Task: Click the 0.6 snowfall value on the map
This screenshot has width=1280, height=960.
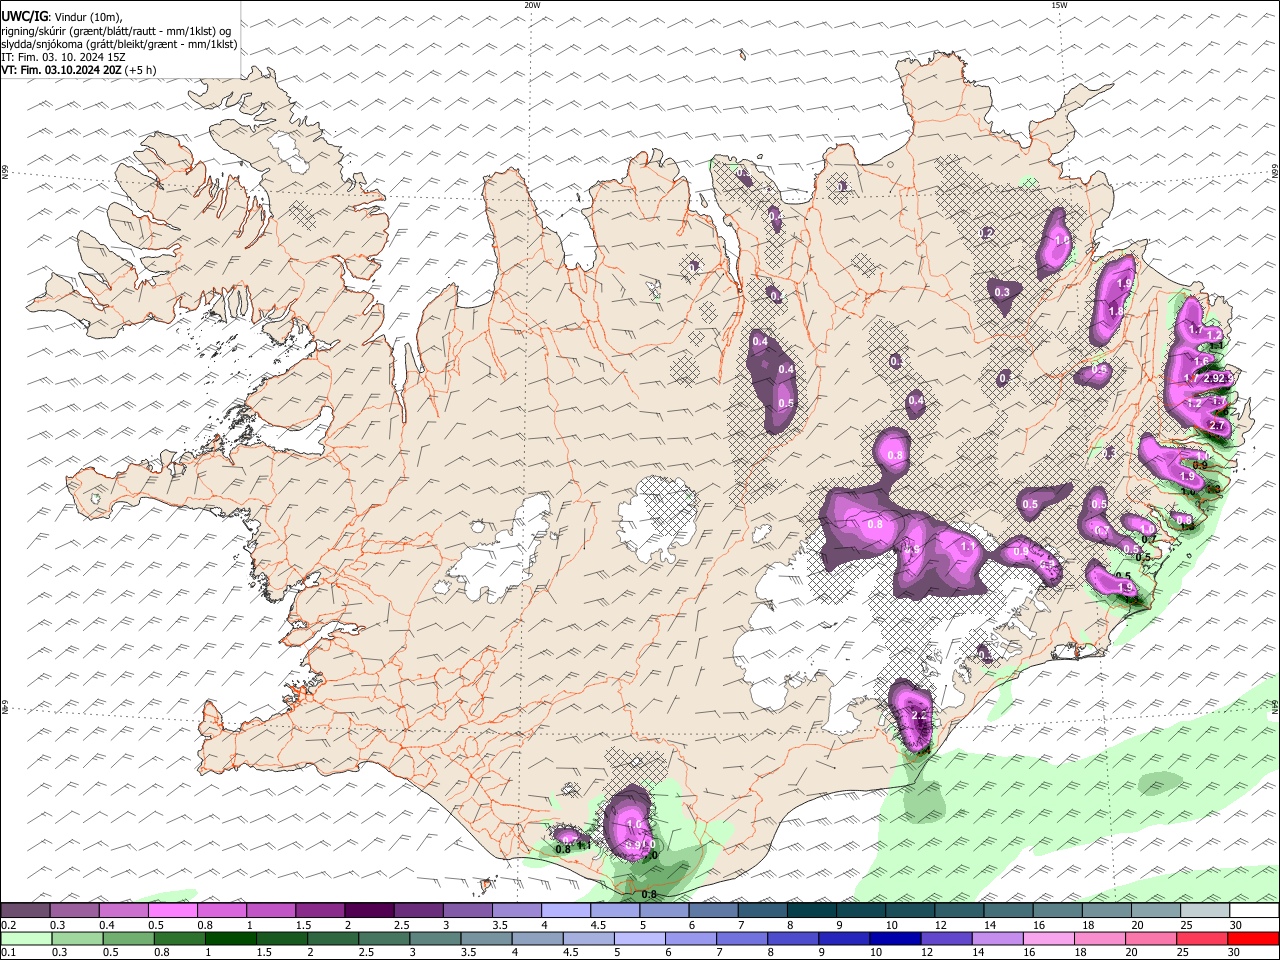Action: click(1099, 369)
